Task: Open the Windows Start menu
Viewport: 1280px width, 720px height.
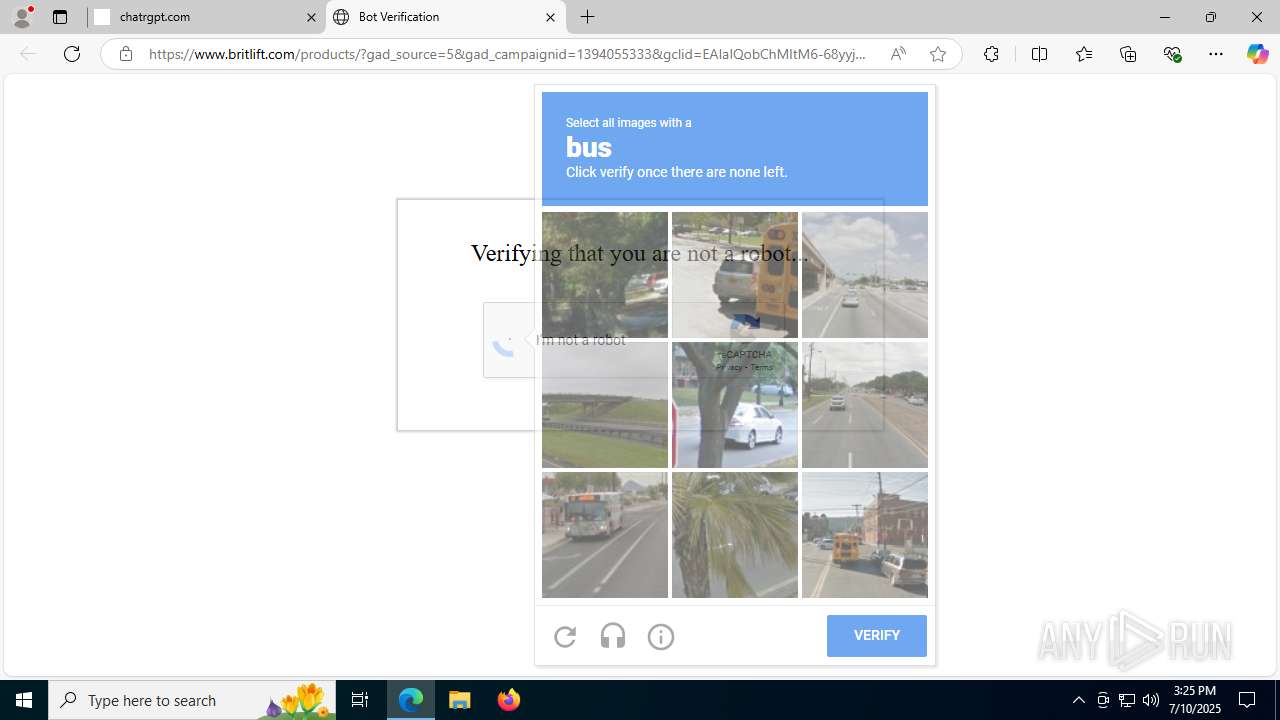Action: [x=24, y=700]
